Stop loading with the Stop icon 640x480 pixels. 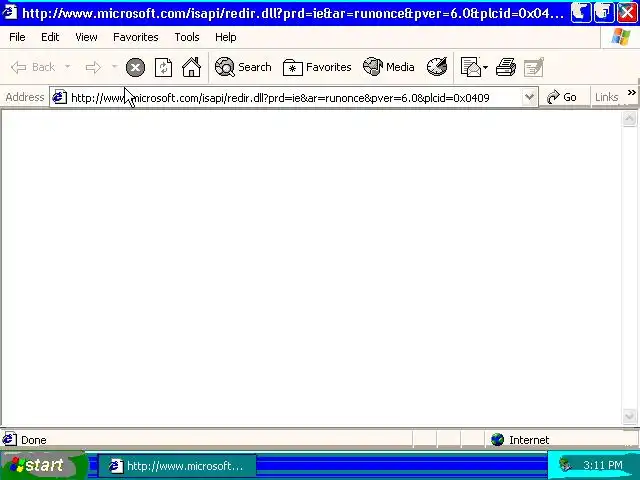135,67
